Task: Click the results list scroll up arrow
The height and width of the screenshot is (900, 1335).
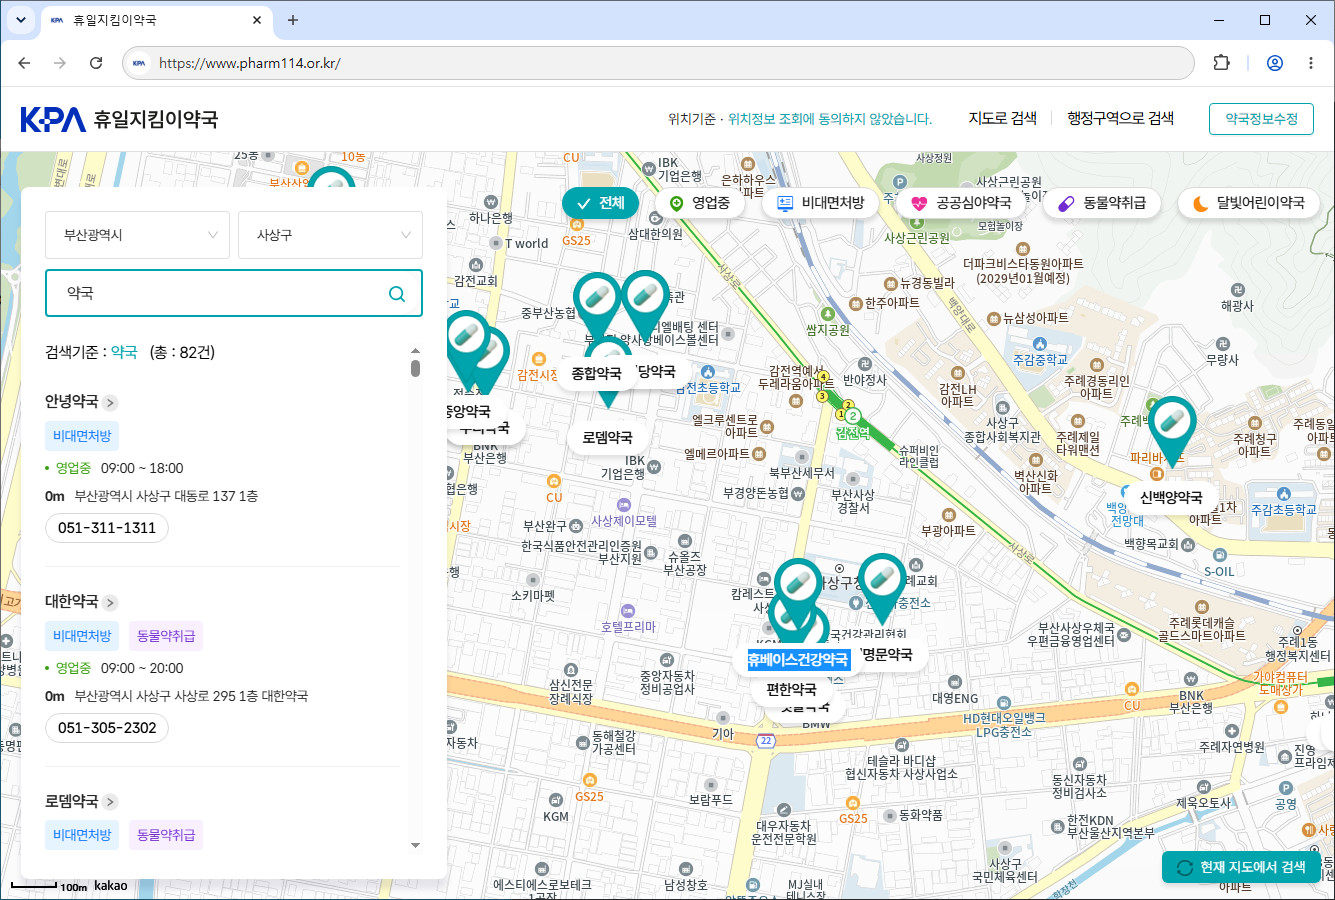Action: click(415, 350)
